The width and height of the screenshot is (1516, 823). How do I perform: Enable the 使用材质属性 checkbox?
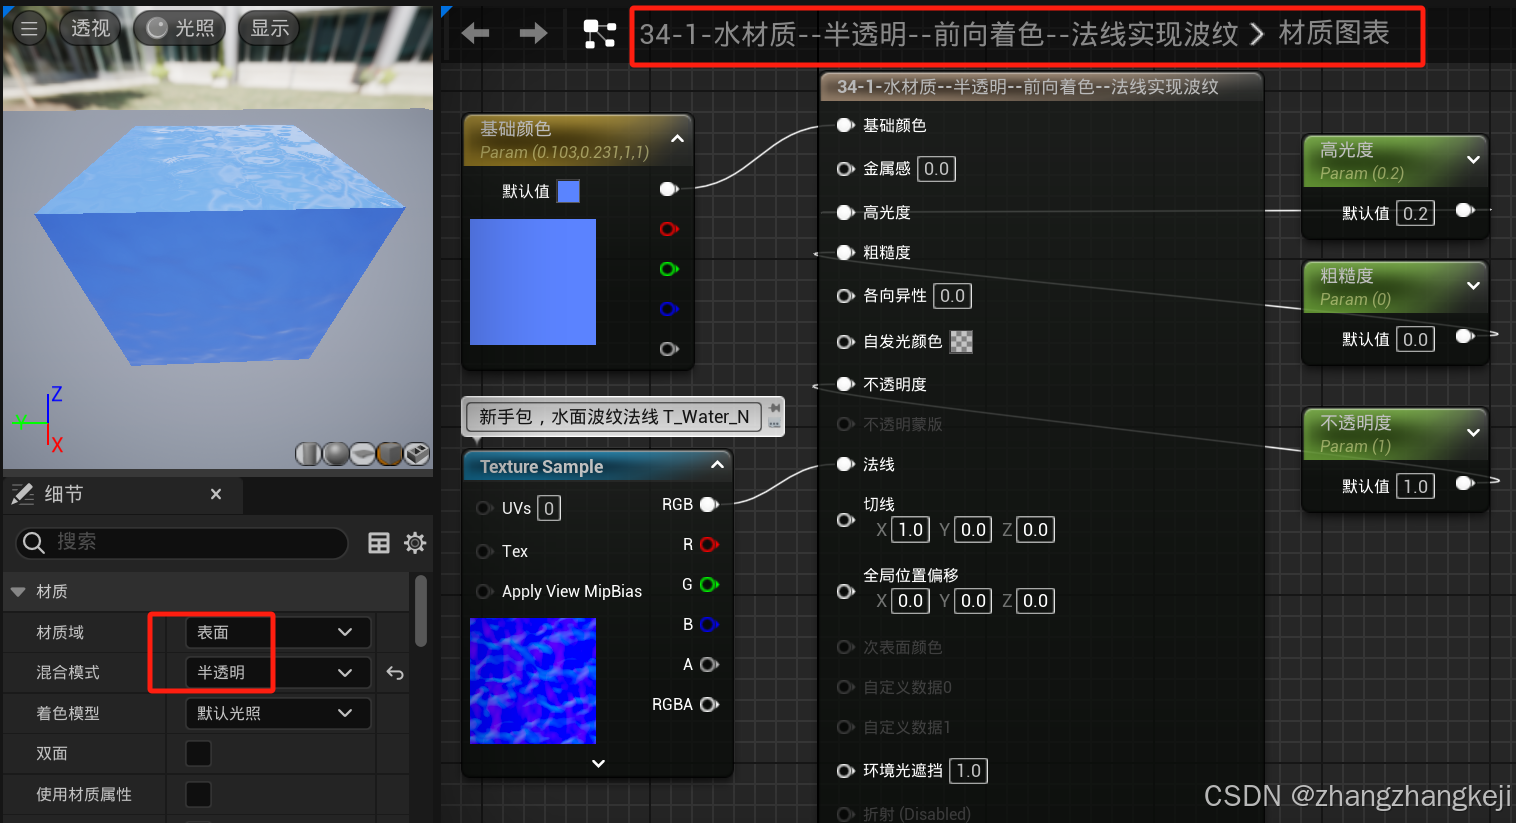198,794
